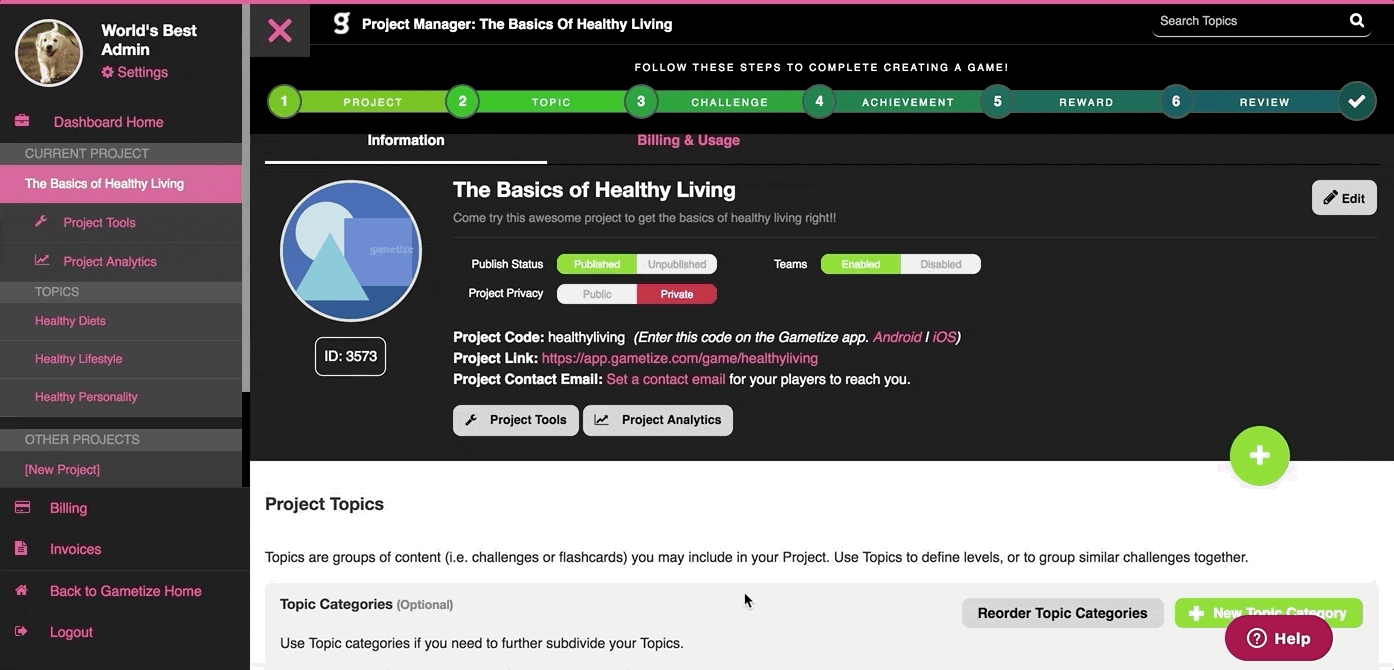The width and height of the screenshot is (1394, 670).
Task: Click the Project Tools button under project info
Action: tap(516, 420)
